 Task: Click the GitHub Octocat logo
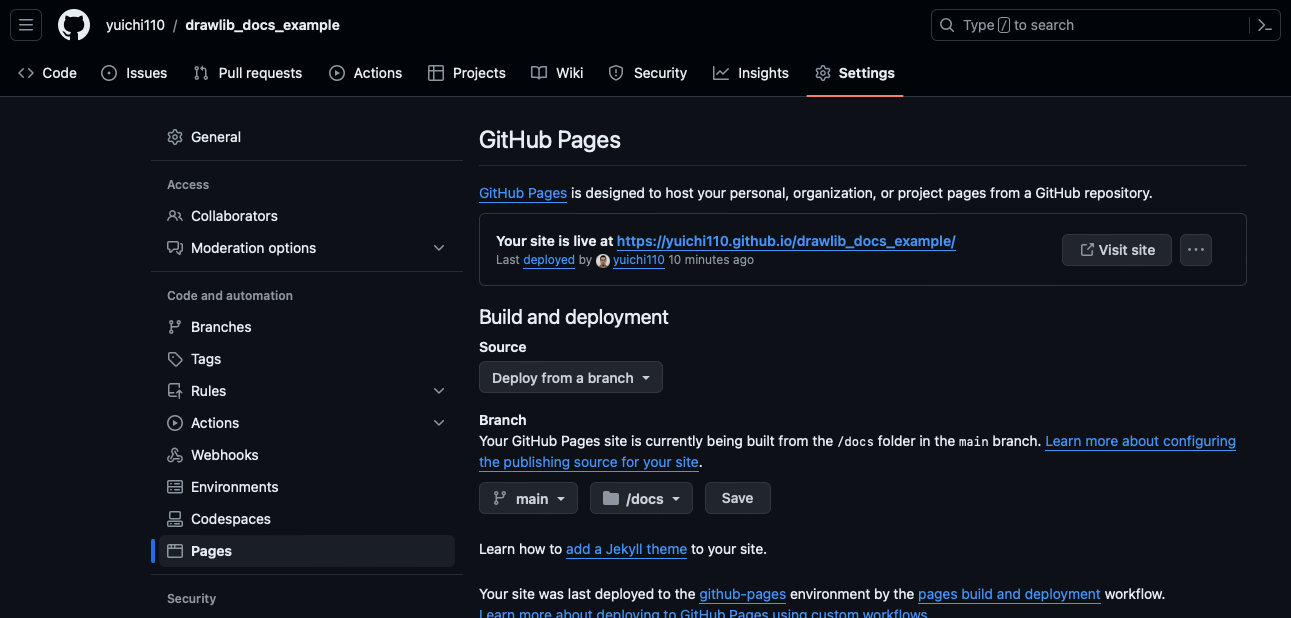click(74, 25)
